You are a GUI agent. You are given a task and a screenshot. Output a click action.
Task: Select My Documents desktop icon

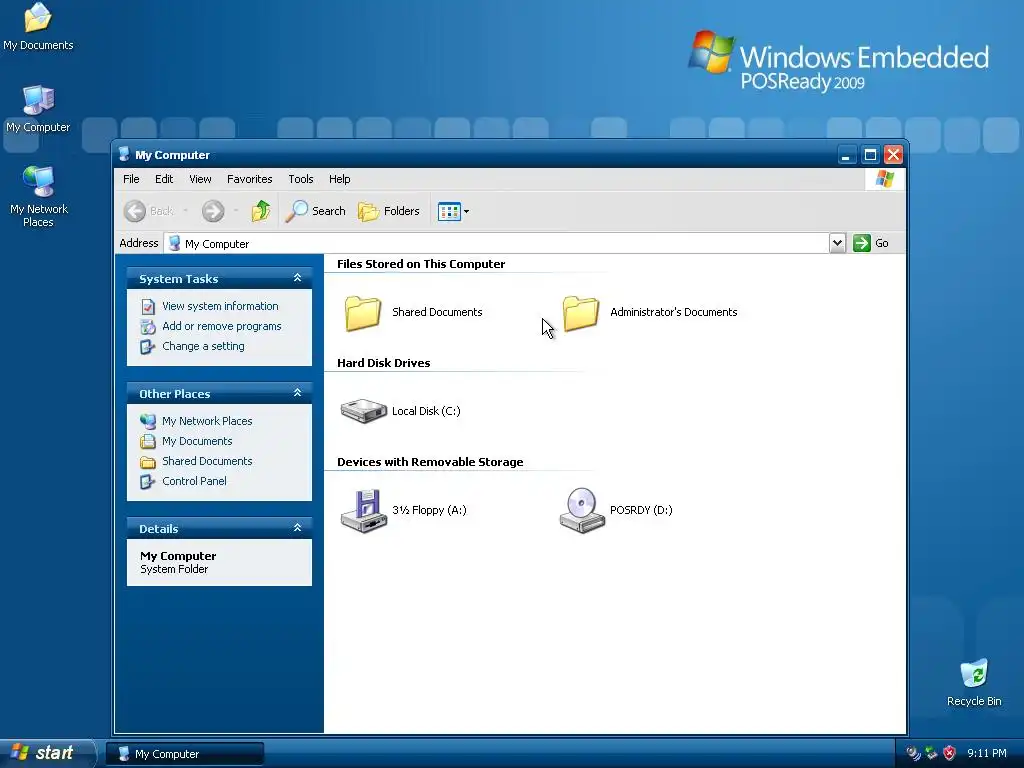tap(38, 26)
